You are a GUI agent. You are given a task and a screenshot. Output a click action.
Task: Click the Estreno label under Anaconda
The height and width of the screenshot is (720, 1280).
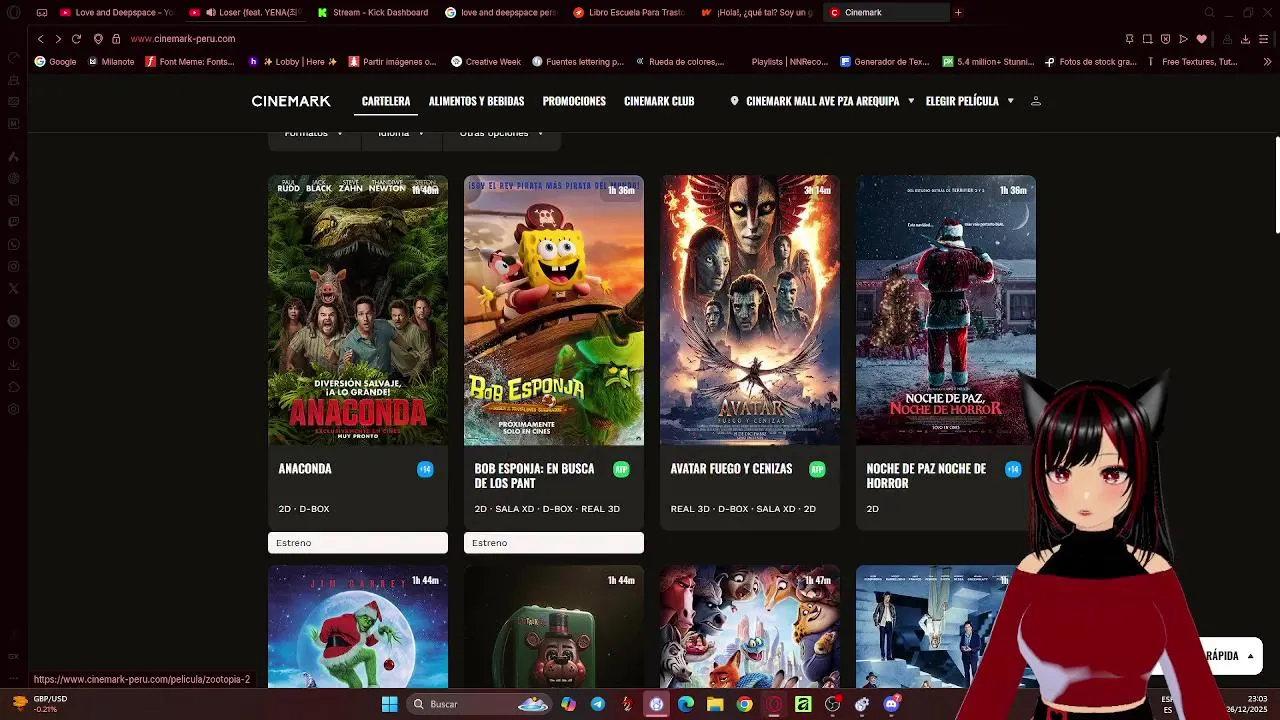coord(358,543)
